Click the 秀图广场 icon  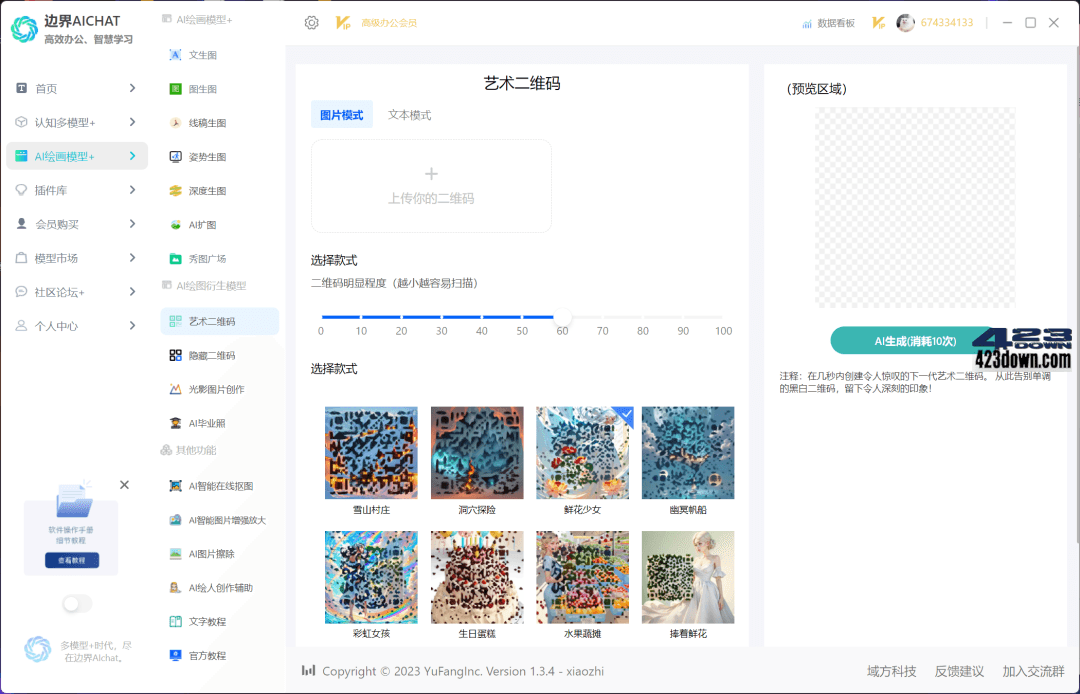coord(175,259)
